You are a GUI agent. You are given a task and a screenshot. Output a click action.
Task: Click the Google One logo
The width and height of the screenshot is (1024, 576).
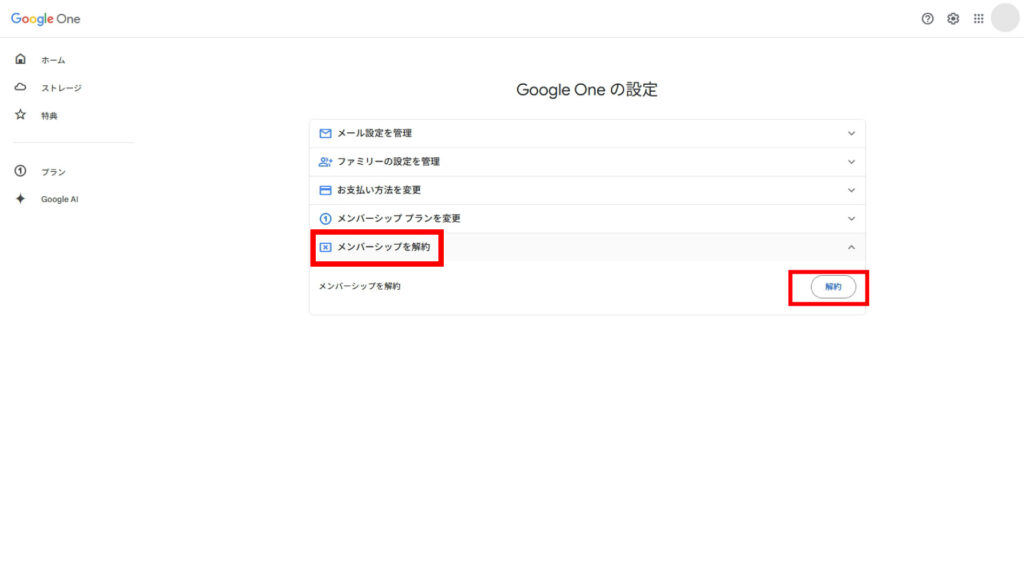pyautogui.click(x=45, y=19)
